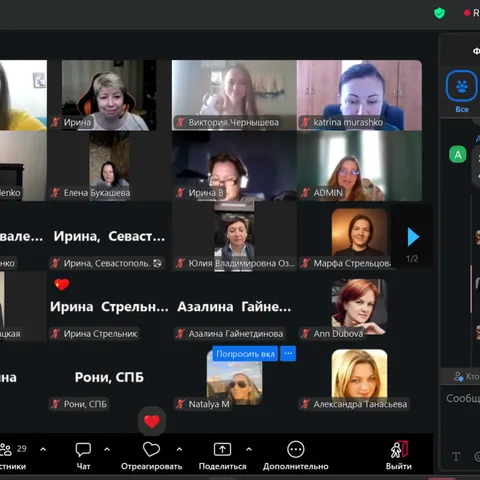480x480 pixels.
Task: Click muted mic icon next to ADMIN
Action: (305, 193)
